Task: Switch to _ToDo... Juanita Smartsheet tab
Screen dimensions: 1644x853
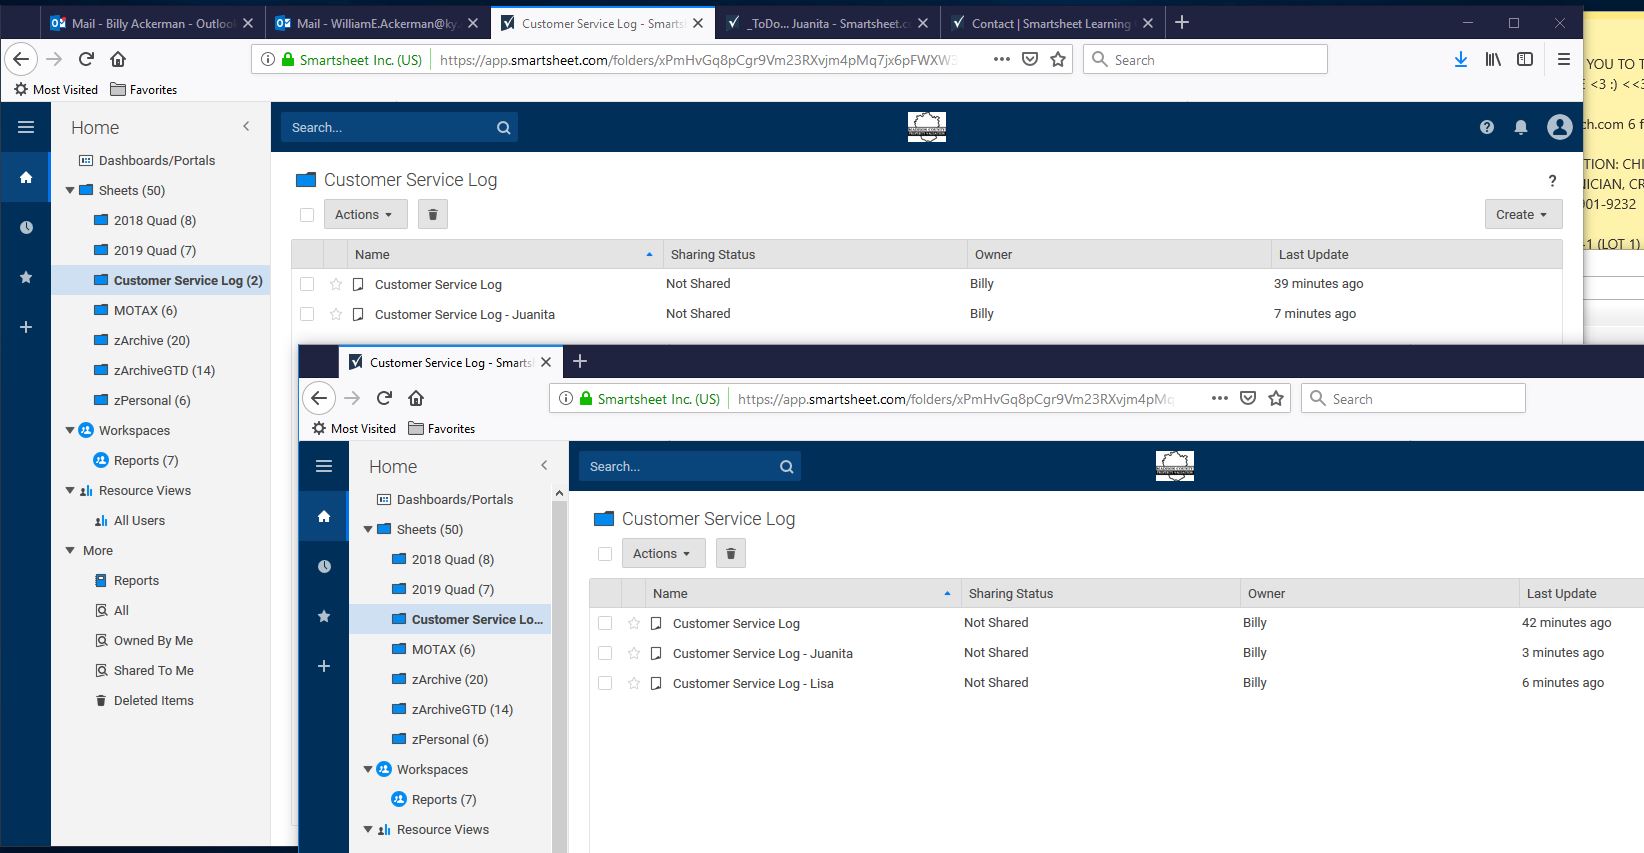Action: click(x=828, y=23)
